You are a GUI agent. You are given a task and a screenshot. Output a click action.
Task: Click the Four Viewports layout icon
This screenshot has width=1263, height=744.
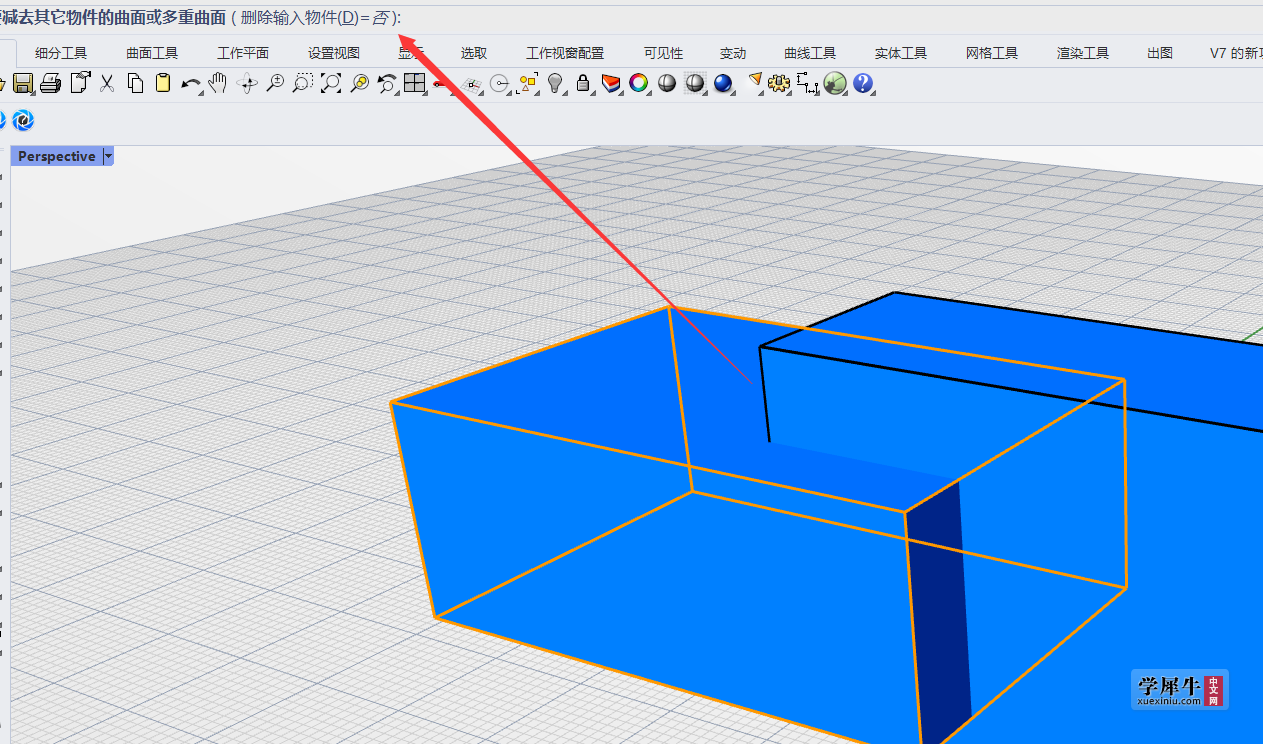click(x=415, y=84)
